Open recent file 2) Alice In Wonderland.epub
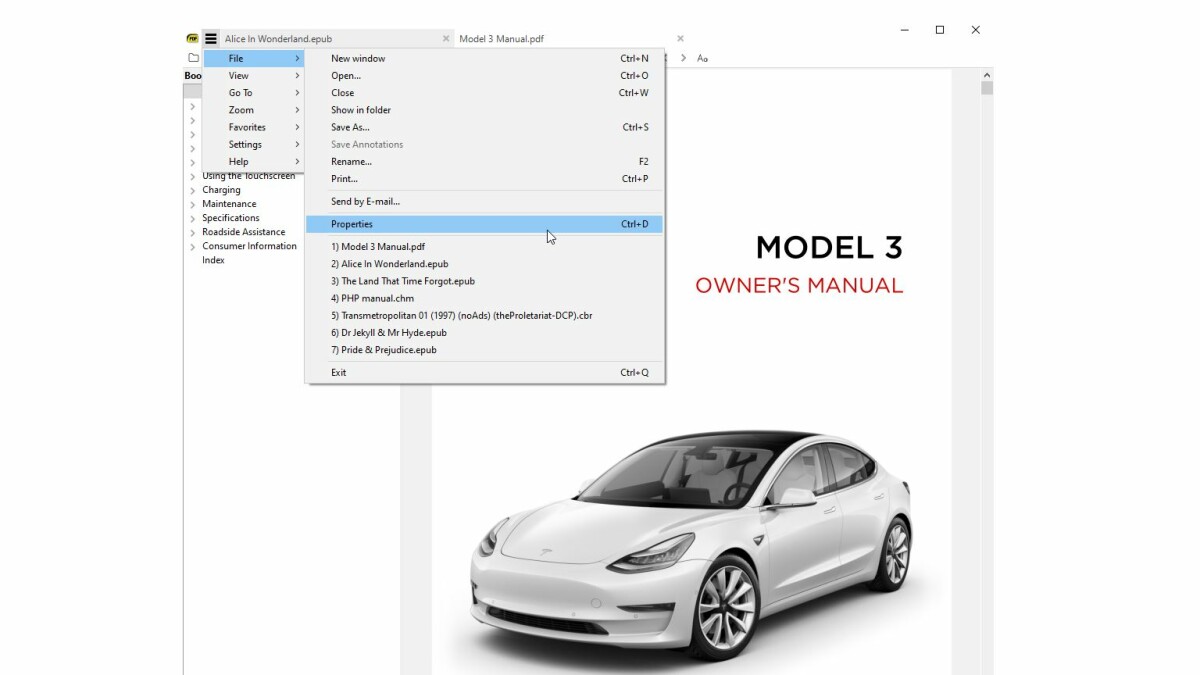Screen dimensions: 1200x675 tap(485, 264)
